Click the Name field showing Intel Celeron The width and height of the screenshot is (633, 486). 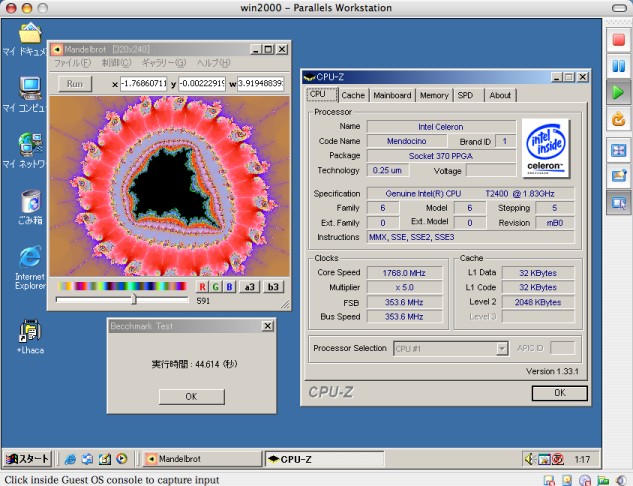click(441, 127)
